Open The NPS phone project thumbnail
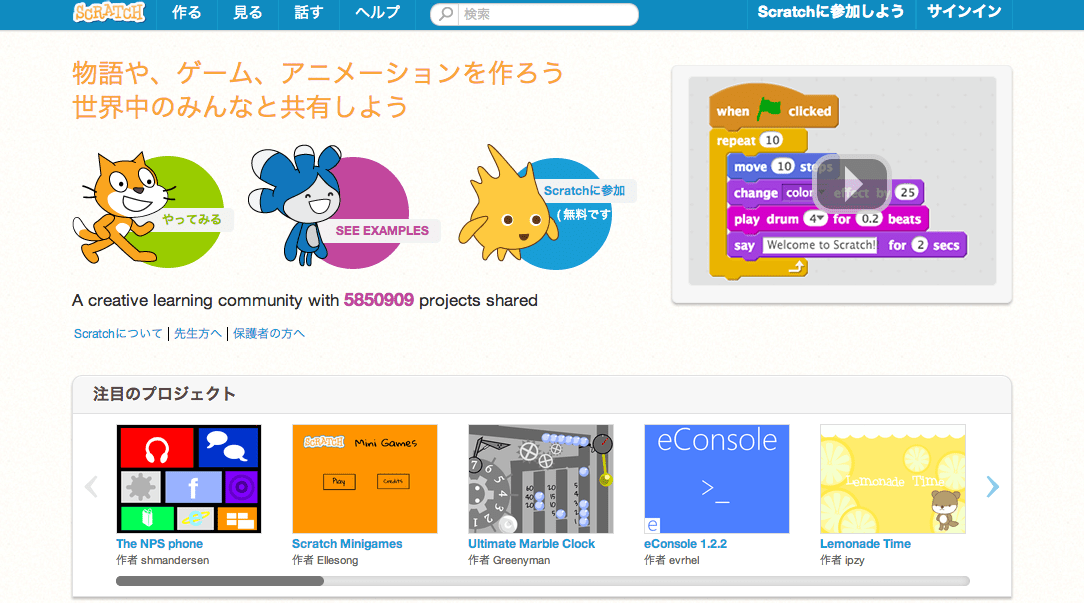The height and width of the screenshot is (603, 1084). 189,479
